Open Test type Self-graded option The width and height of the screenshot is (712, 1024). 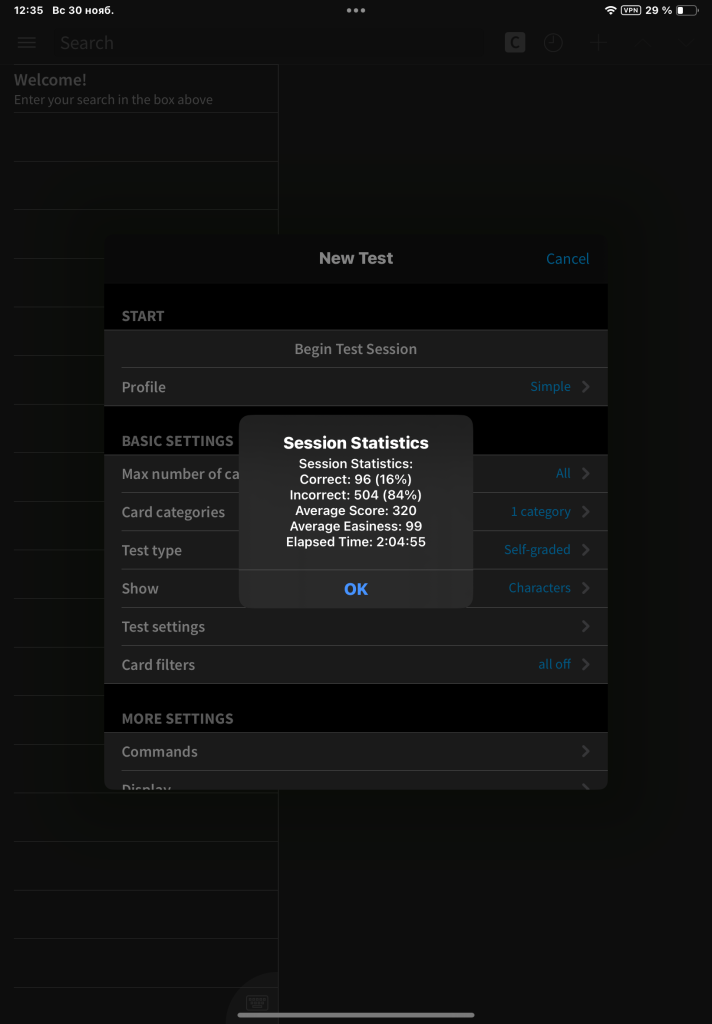coord(537,550)
